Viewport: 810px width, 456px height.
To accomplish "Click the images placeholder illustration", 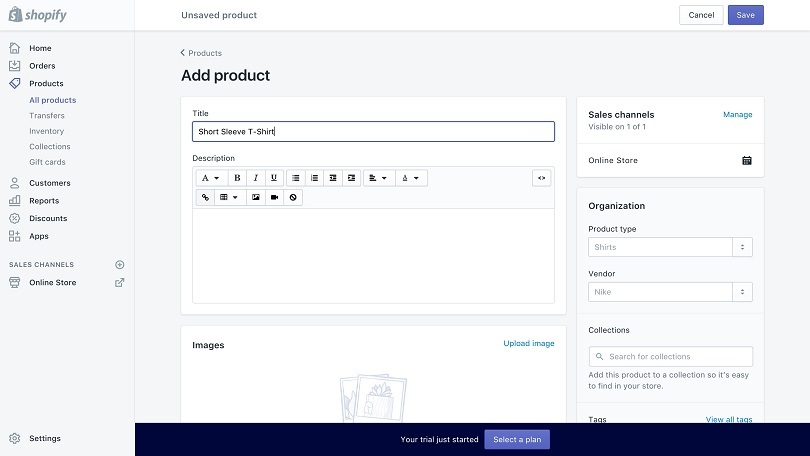I will pos(373,398).
